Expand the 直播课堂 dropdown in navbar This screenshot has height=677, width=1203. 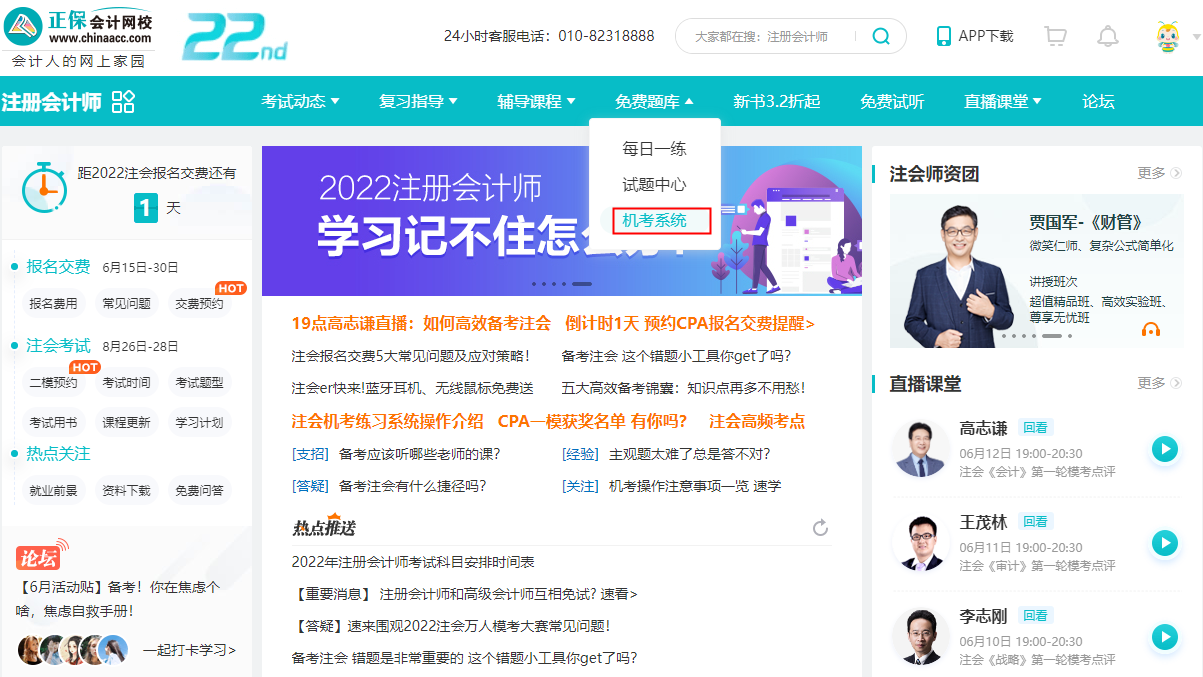[x=1003, y=101]
